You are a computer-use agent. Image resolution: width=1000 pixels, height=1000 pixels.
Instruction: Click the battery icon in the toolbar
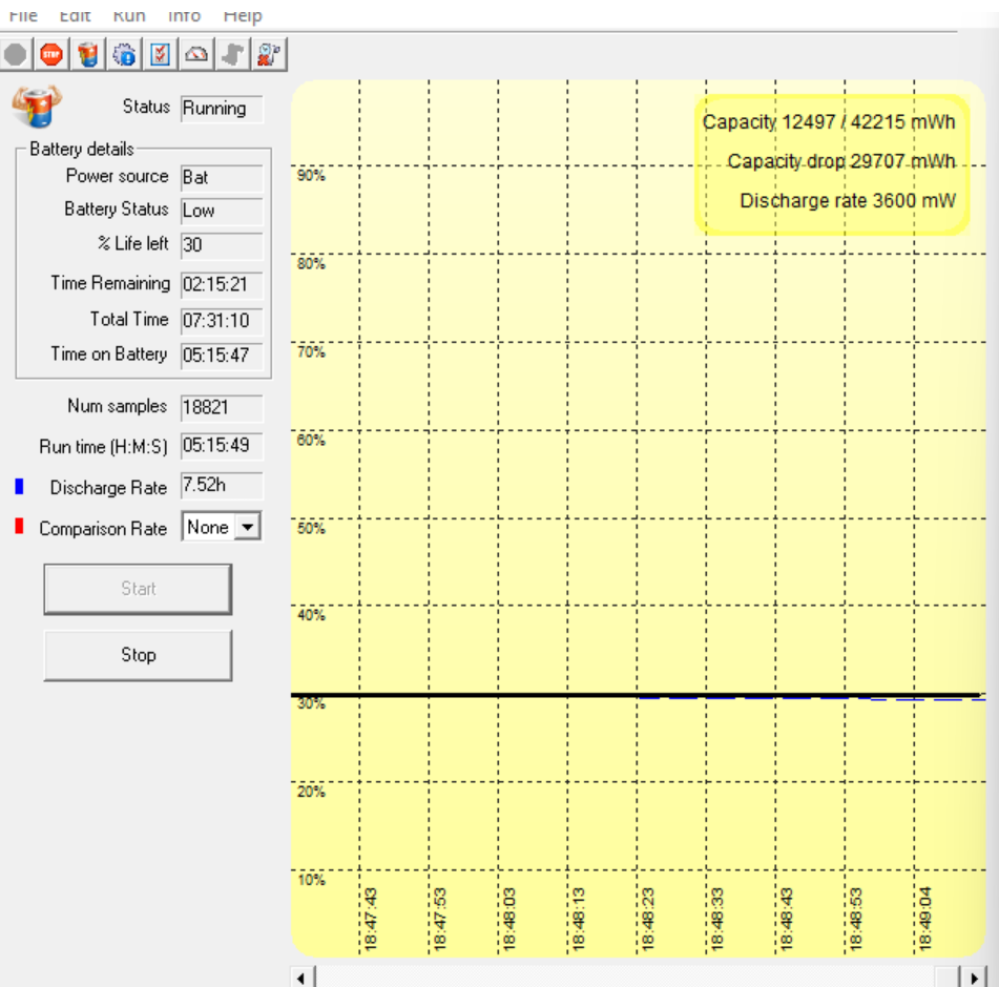[x=89, y=54]
